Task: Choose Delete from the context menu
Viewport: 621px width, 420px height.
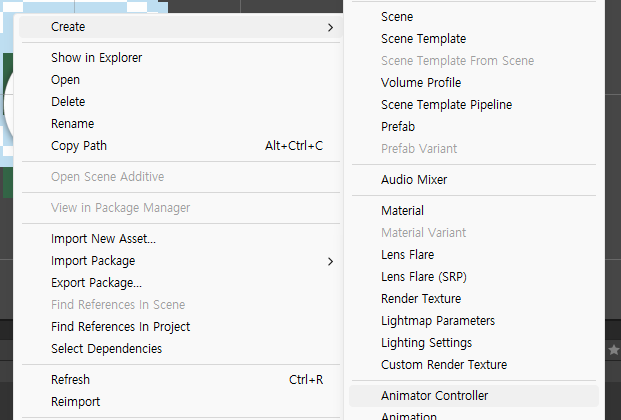Action: [68, 102]
